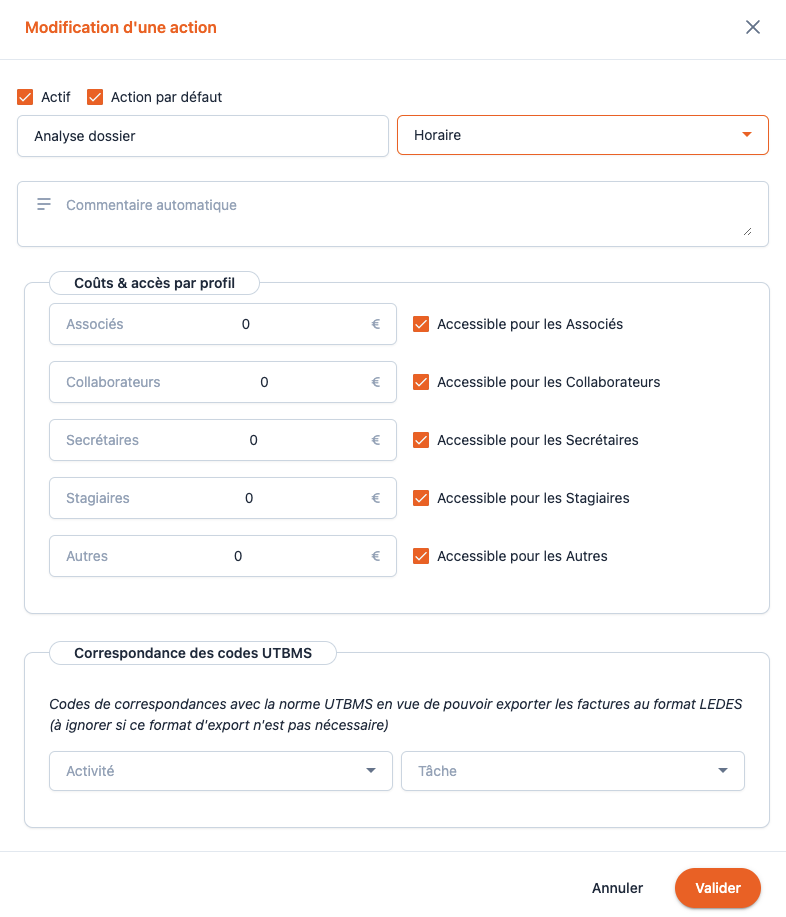Uncheck Action par défaut
The height and width of the screenshot is (917, 786).
tap(96, 97)
